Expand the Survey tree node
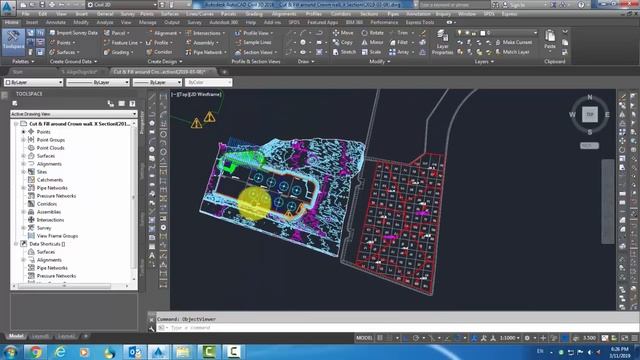640x360 pixels. [x=24, y=228]
